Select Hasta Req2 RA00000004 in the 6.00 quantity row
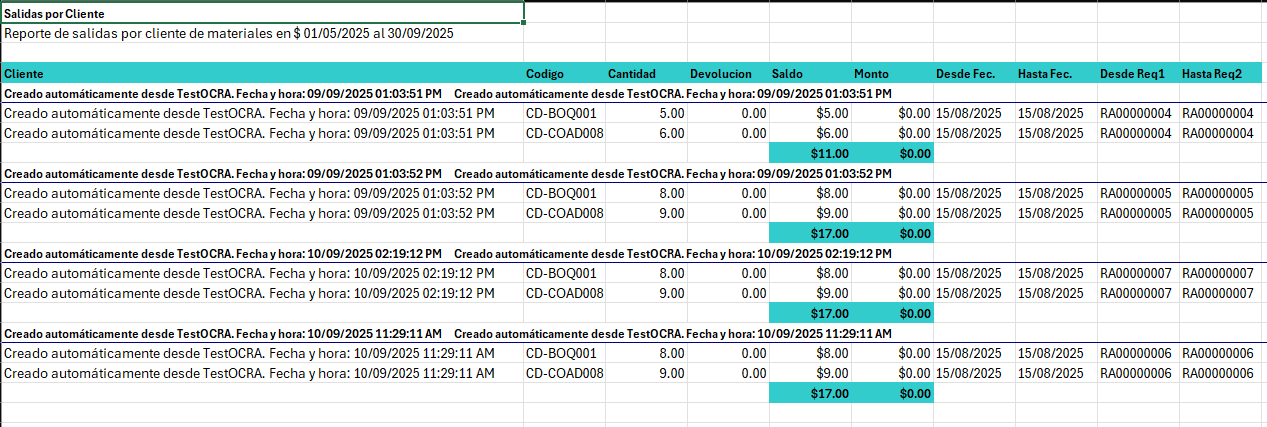This screenshot has width=1267, height=427. tap(1223, 133)
